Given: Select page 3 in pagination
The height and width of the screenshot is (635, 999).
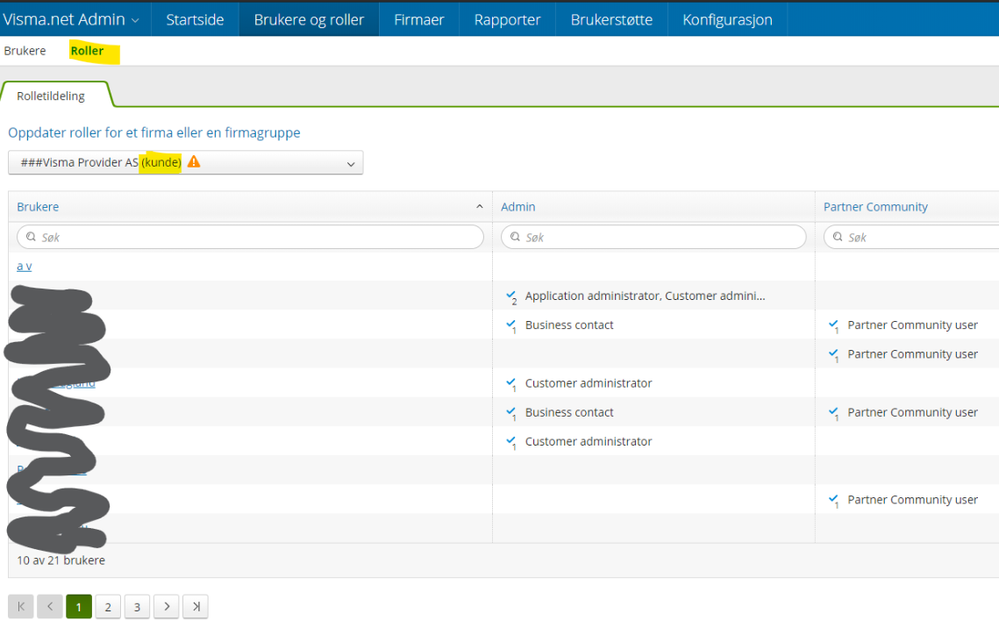Looking at the screenshot, I should [137, 606].
